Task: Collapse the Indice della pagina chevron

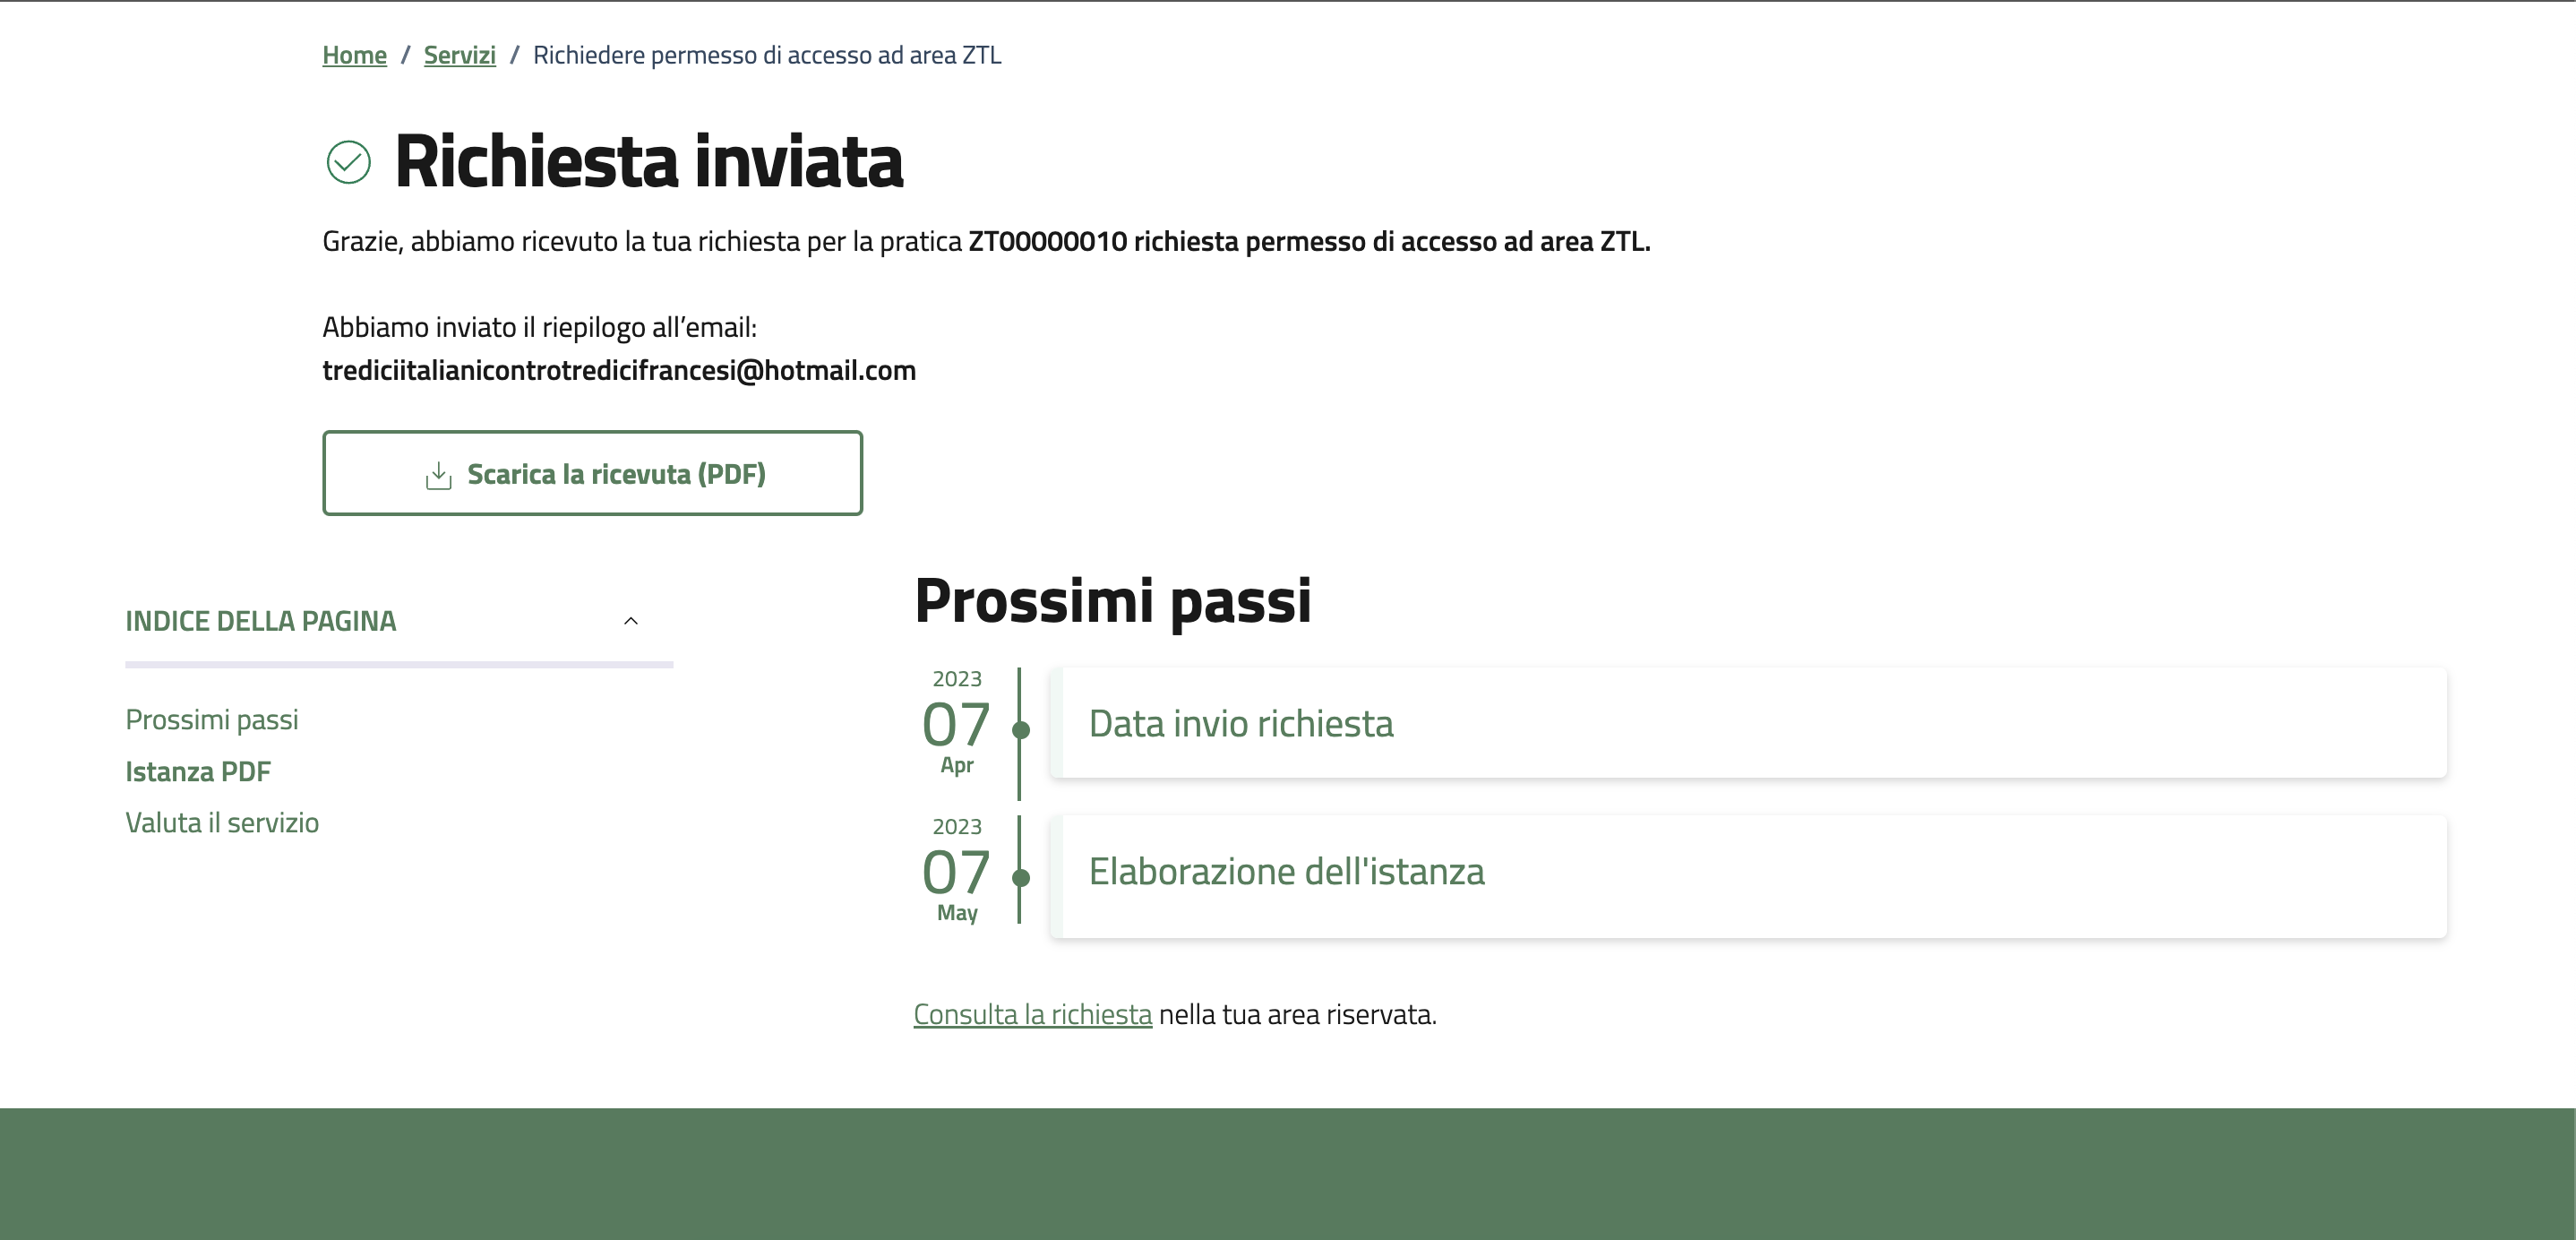Action: pos(631,621)
